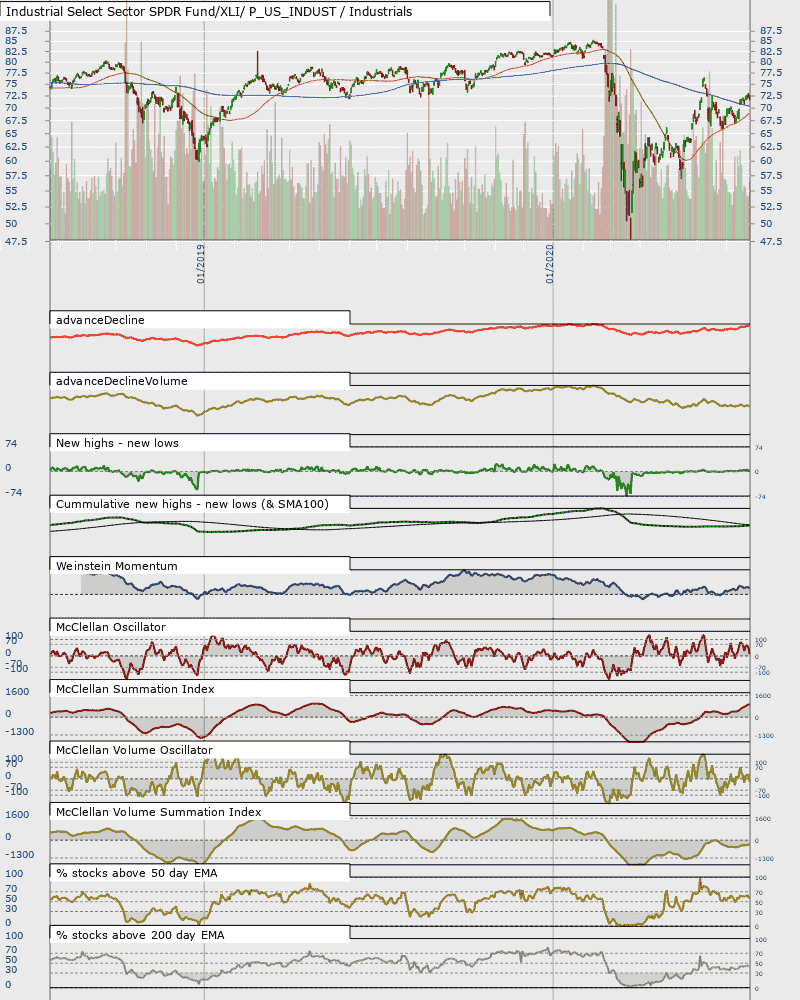800x1000 pixels.
Task: Click the Weinstein Momentum panel label
Action: tap(117, 566)
